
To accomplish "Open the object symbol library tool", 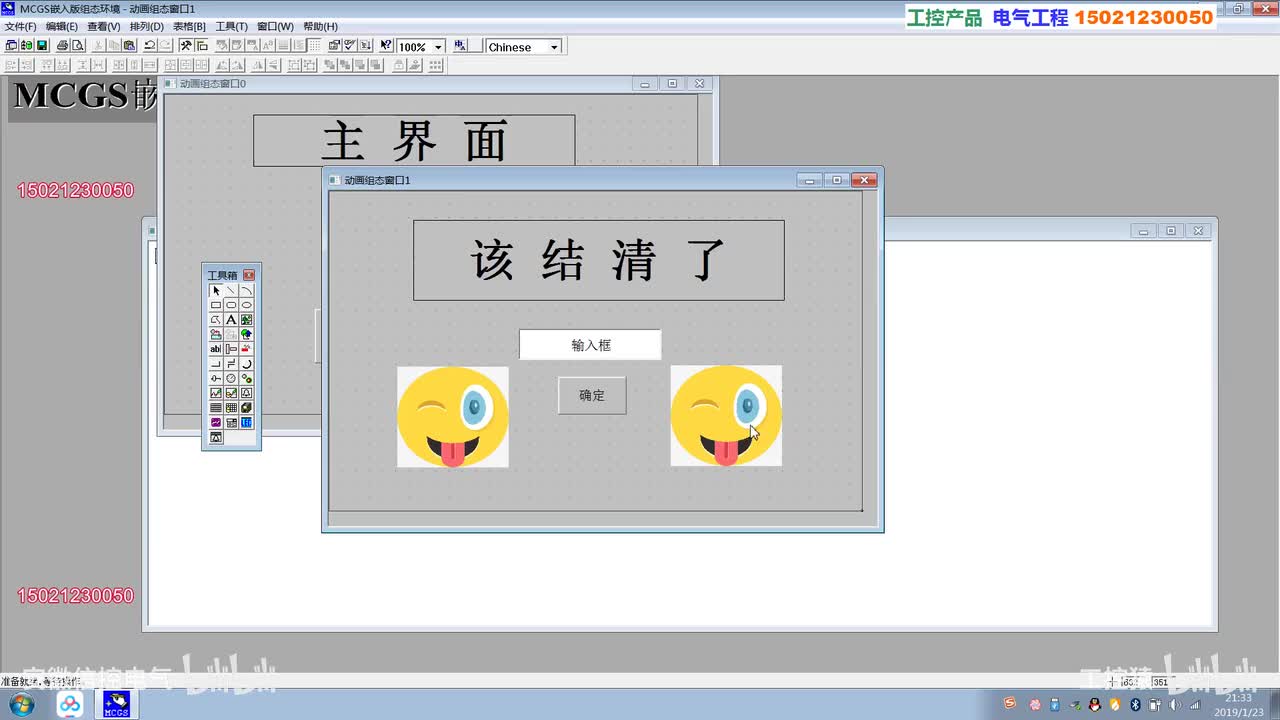I will [216, 334].
